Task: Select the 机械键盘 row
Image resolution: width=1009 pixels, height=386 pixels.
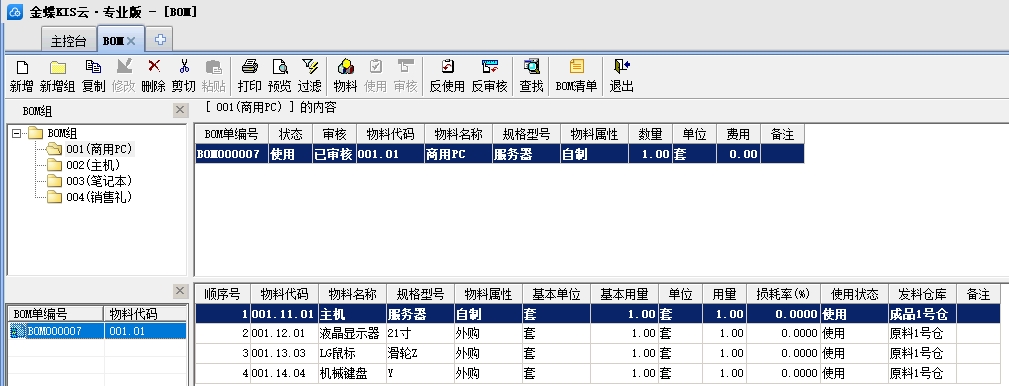Action: pyautogui.click(x=598, y=373)
